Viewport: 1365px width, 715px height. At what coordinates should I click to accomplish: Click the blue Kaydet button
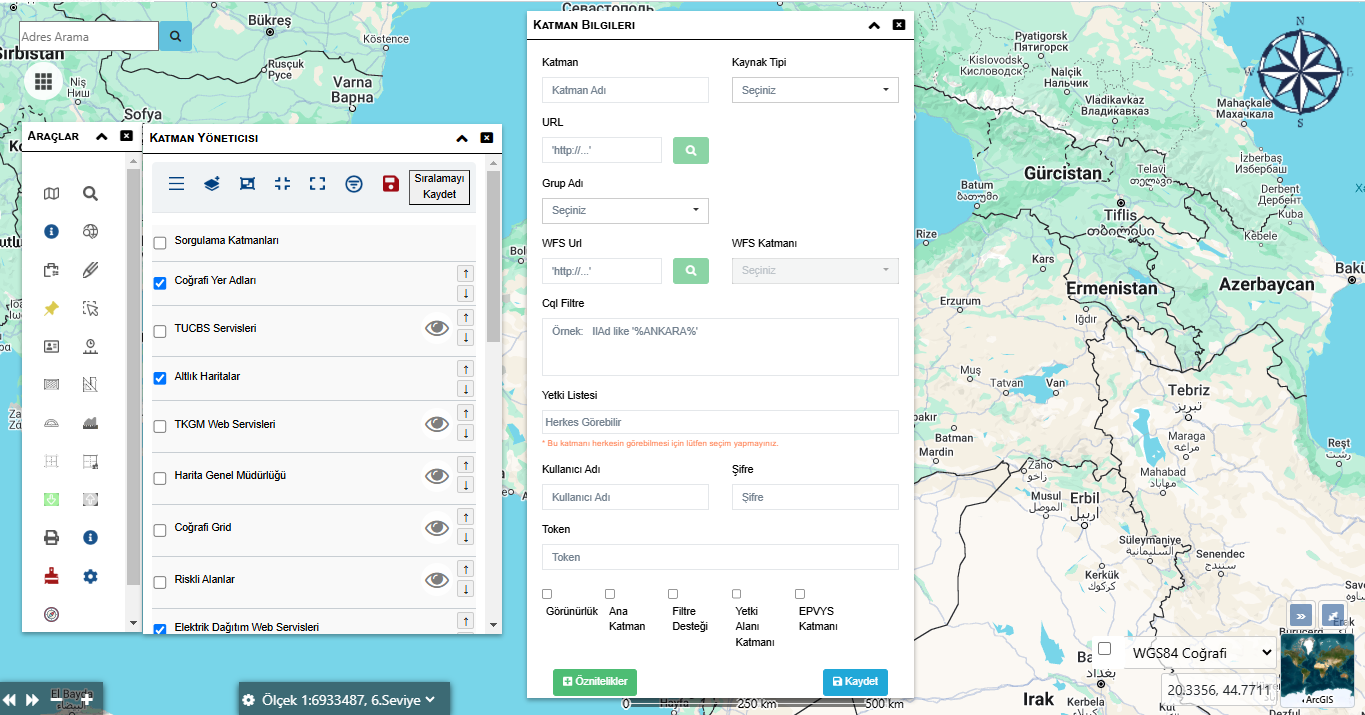coord(855,682)
